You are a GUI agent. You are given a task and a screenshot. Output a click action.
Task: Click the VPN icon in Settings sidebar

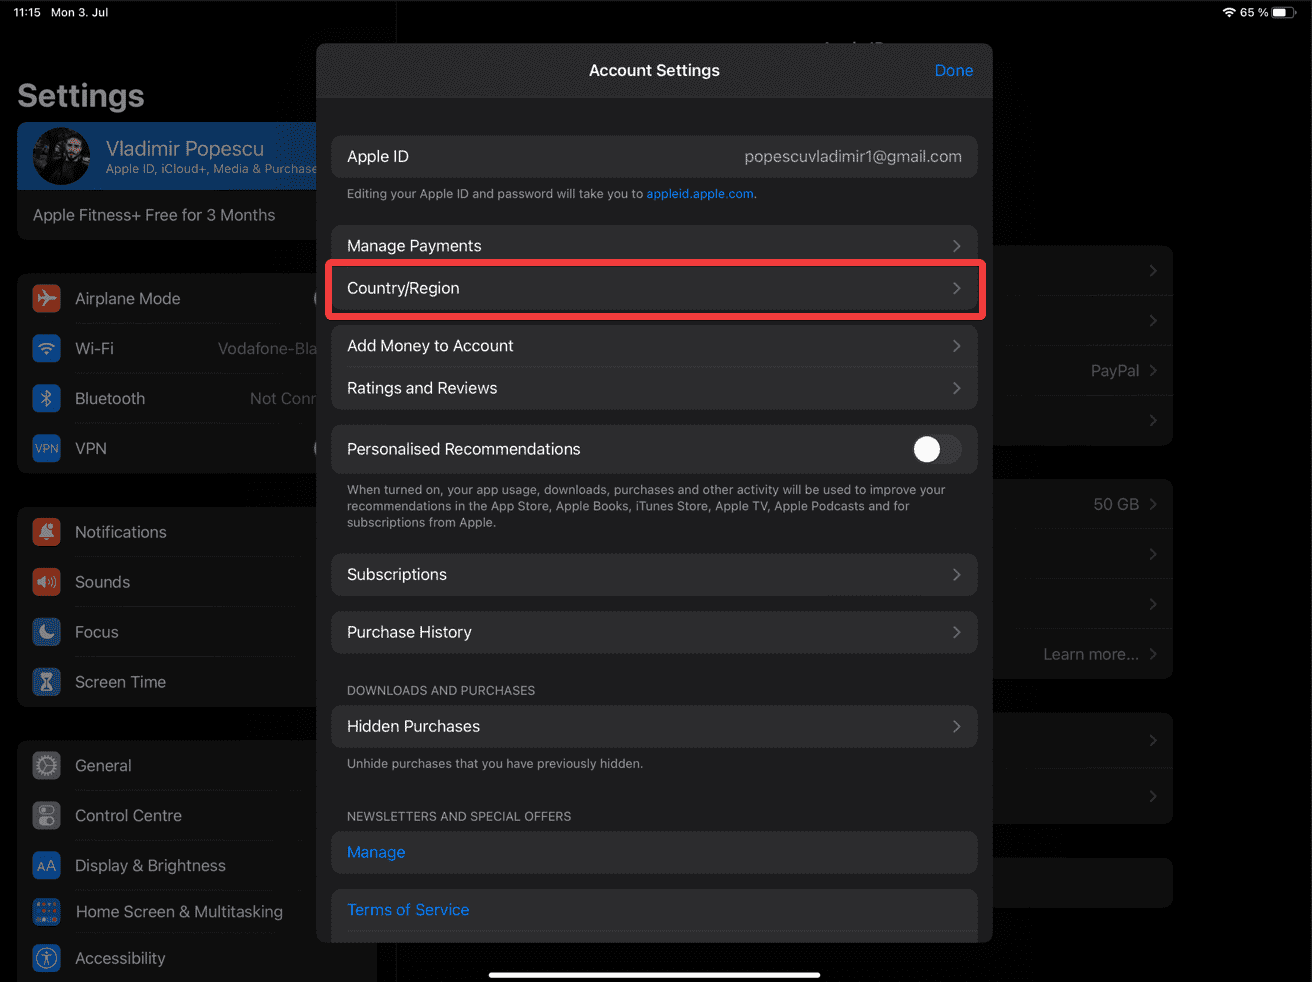click(x=46, y=448)
